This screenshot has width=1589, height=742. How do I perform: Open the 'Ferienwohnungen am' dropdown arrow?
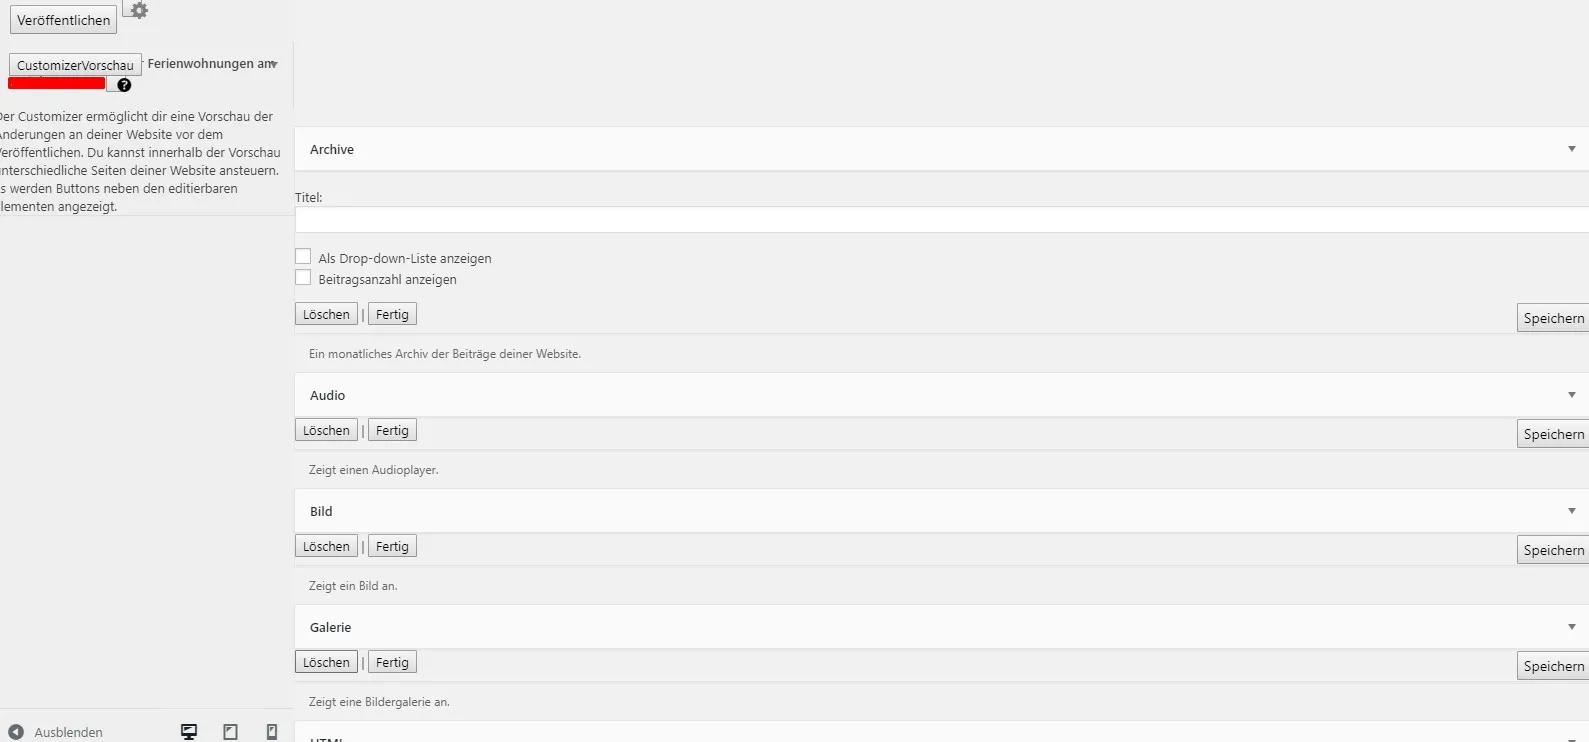click(274, 64)
